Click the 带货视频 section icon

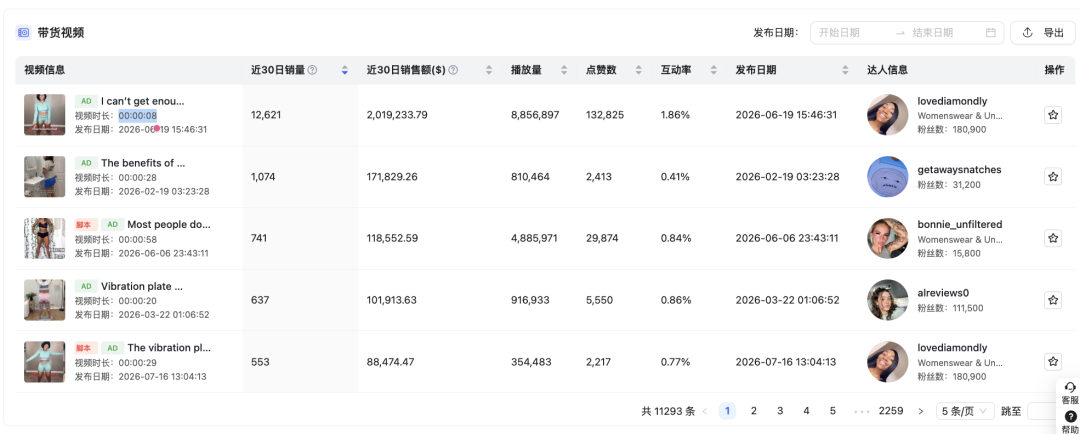pyautogui.click(x=23, y=32)
